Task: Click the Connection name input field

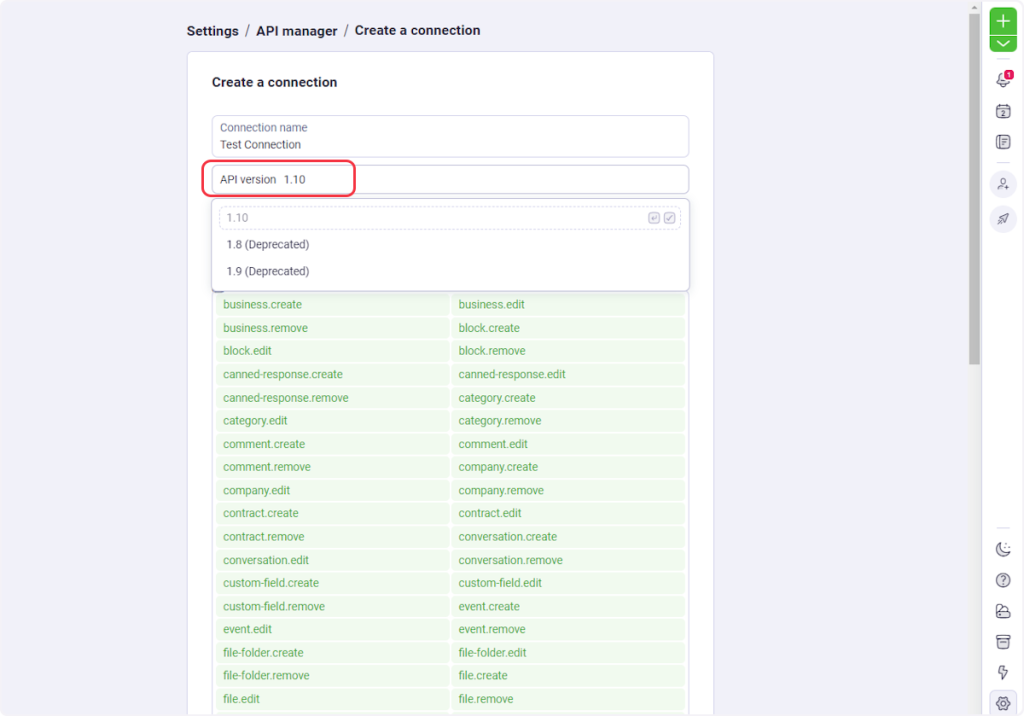Action: click(x=450, y=137)
